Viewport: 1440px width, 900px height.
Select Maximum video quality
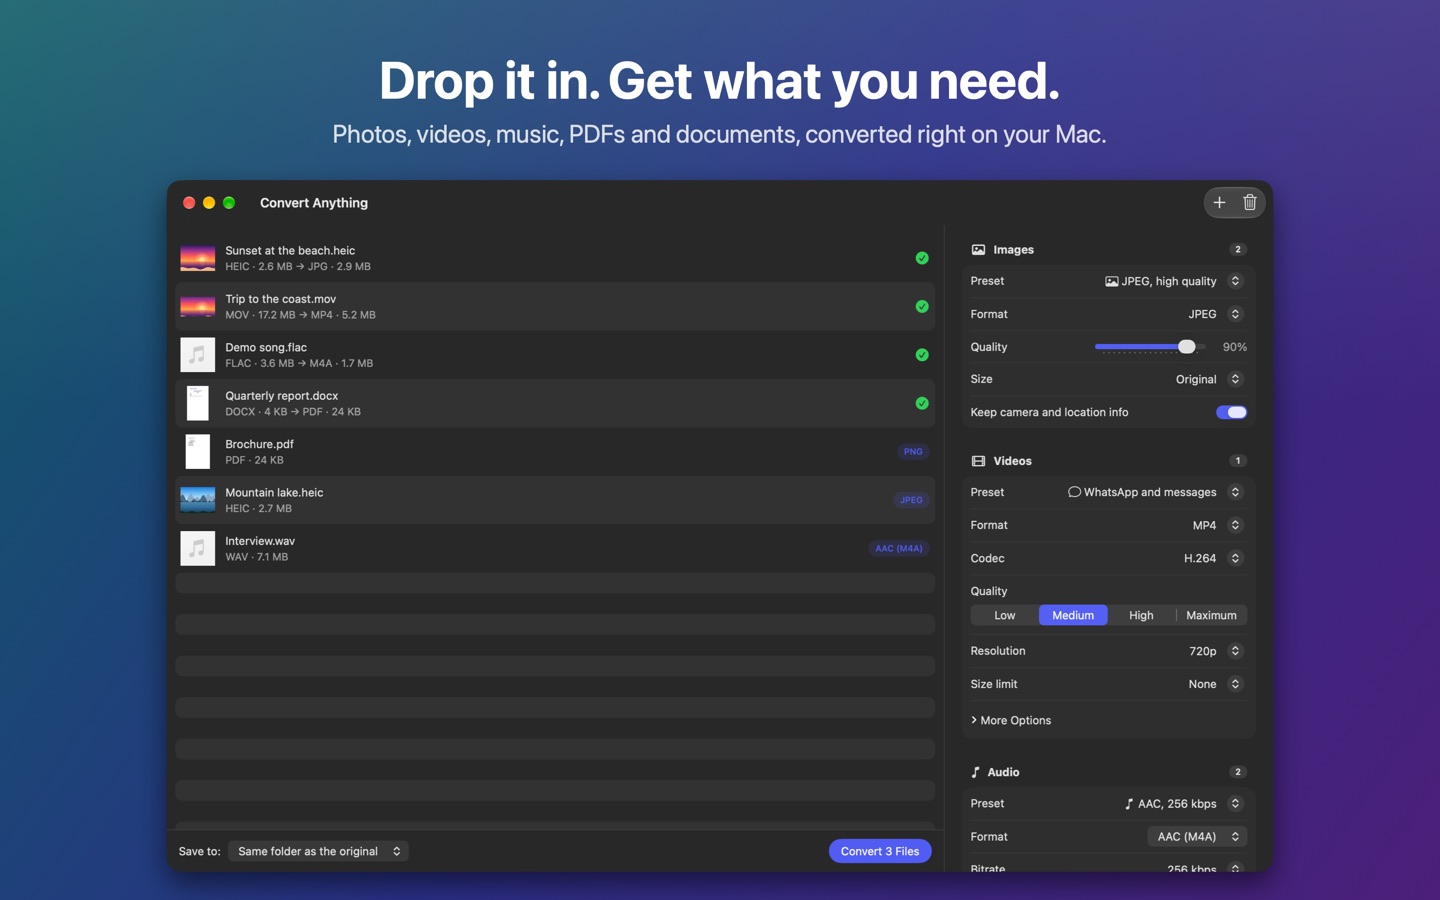pyautogui.click(x=1211, y=615)
